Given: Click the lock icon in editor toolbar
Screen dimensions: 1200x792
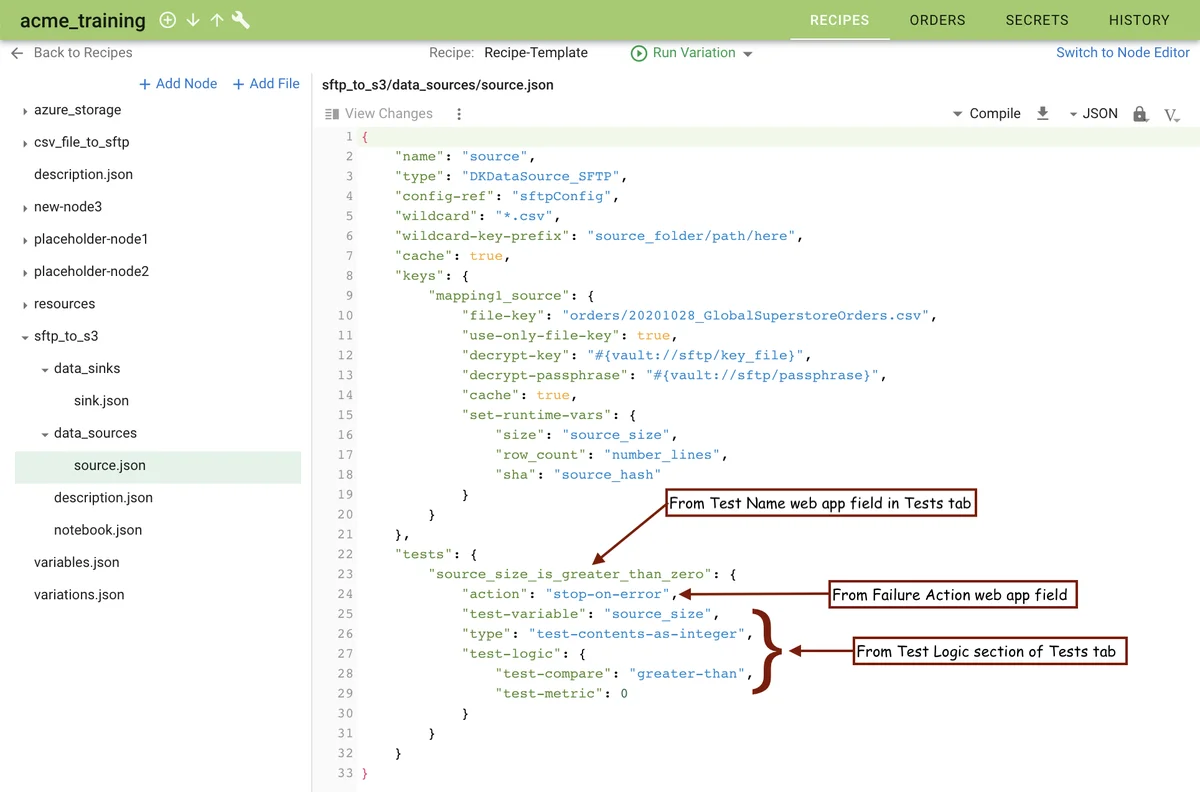Looking at the screenshot, I should click(1140, 114).
